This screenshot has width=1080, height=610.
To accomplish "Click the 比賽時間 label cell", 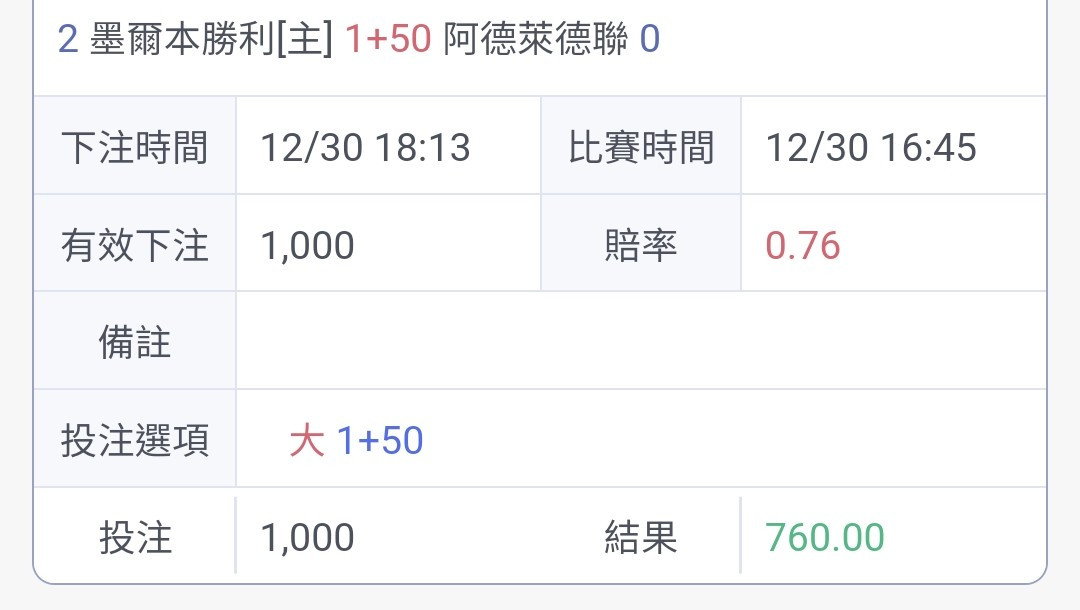I will pyautogui.click(x=641, y=146).
